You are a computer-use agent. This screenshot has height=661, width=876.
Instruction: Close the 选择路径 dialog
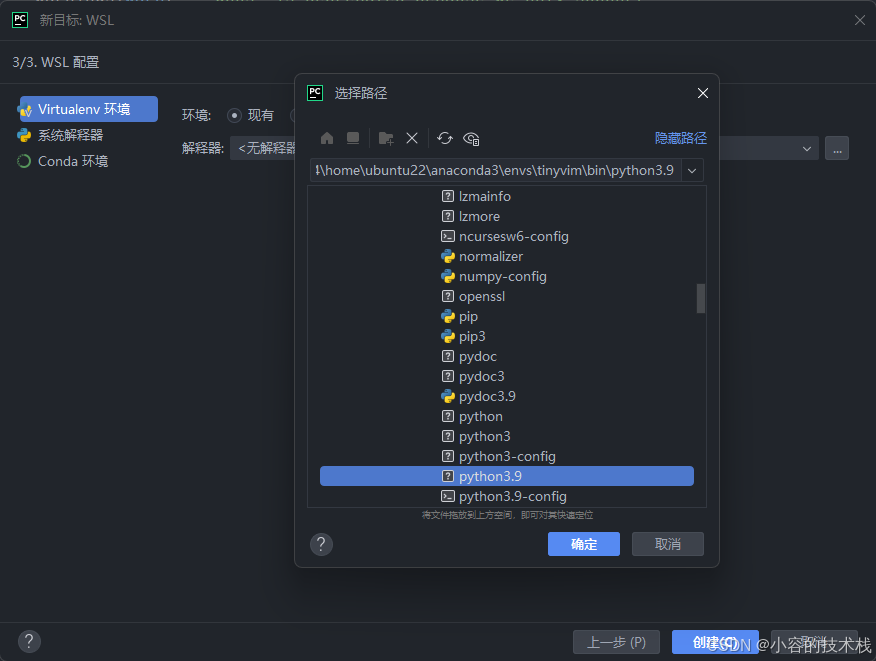(703, 93)
